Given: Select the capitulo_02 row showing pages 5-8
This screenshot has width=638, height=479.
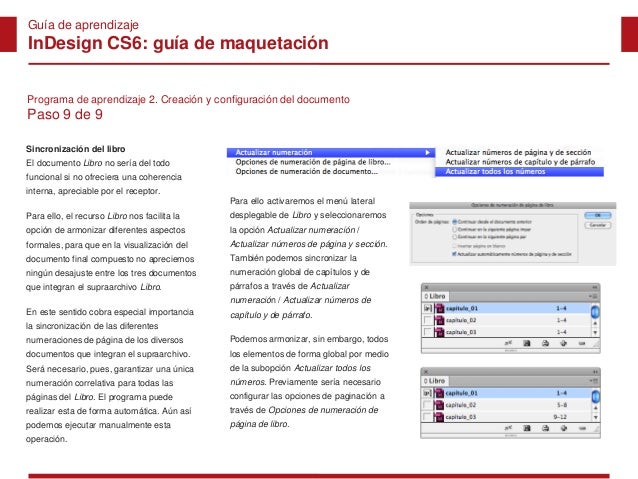Looking at the screenshot, I should point(507,405).
